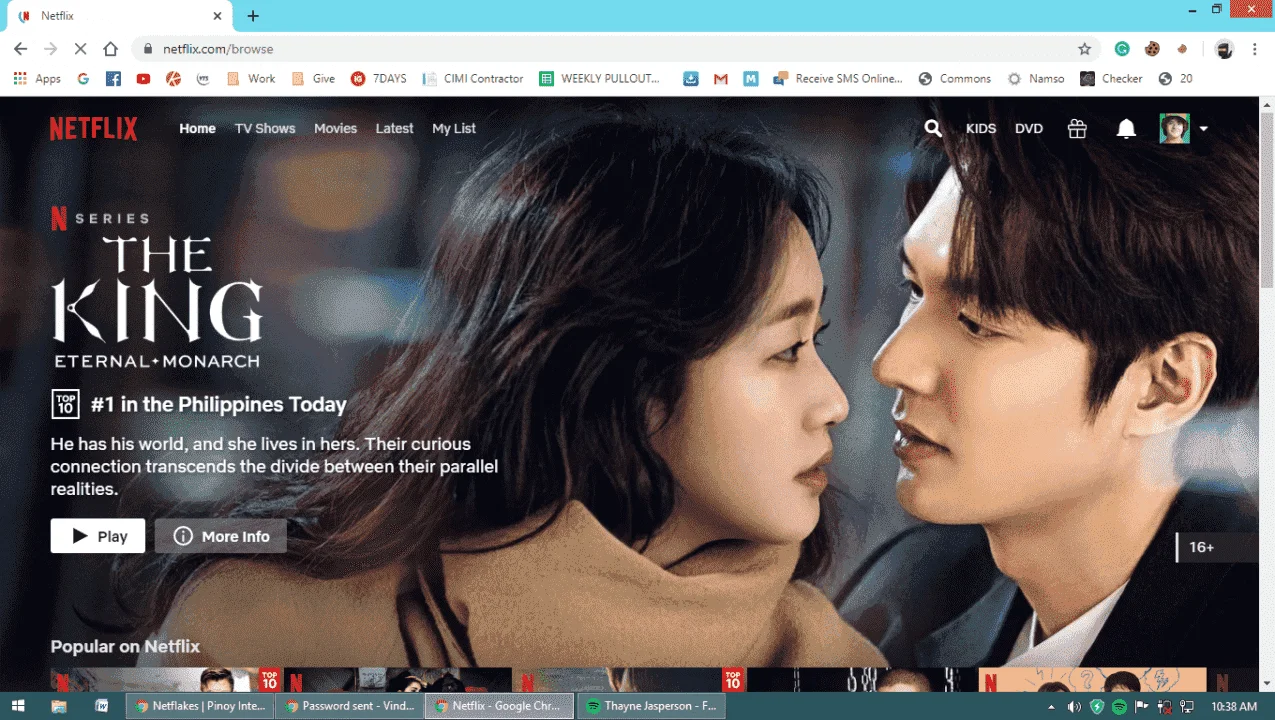This screenshot has width=1275, height=720.
Task: Open CIMI Contractor bookmark
Action: [473, 79]
